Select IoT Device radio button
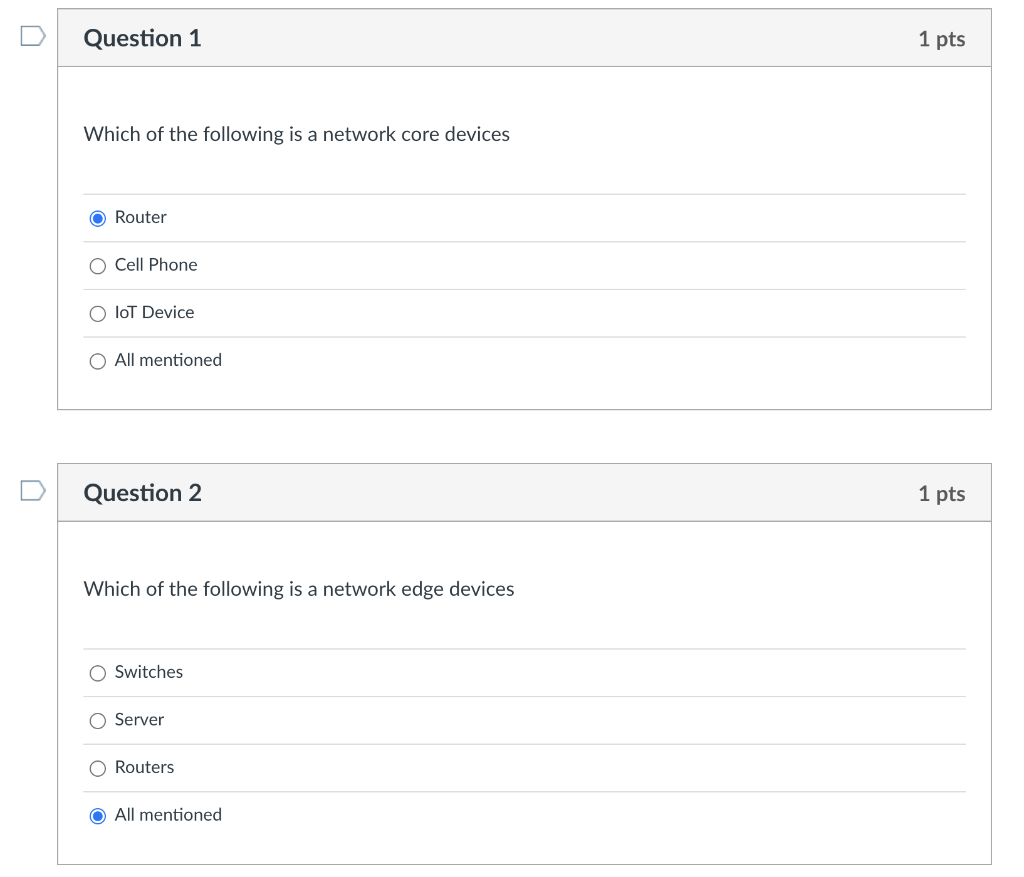Image resolution: width=1024 pixels, height=877 pixels. [x=98, y=314]
